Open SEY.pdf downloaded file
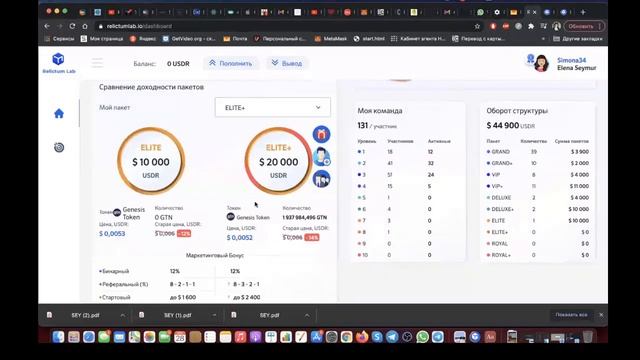The height and width of the screenshot is (360, 640). point(269,315)
